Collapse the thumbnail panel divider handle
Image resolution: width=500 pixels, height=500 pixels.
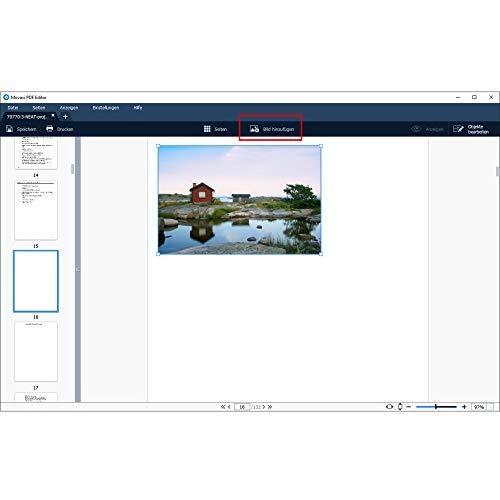click(x=78, y=269)
